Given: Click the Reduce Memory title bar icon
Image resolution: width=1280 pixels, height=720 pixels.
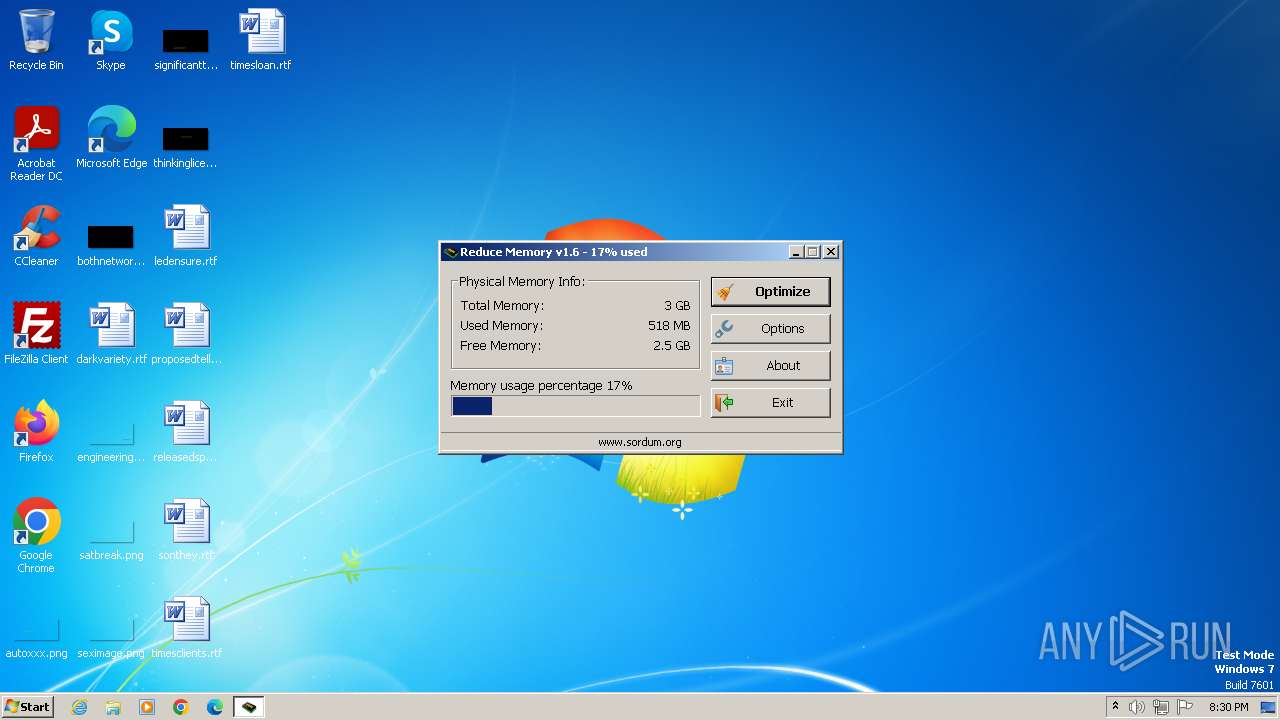Looking at the screenshot, I should pos(451,252).
